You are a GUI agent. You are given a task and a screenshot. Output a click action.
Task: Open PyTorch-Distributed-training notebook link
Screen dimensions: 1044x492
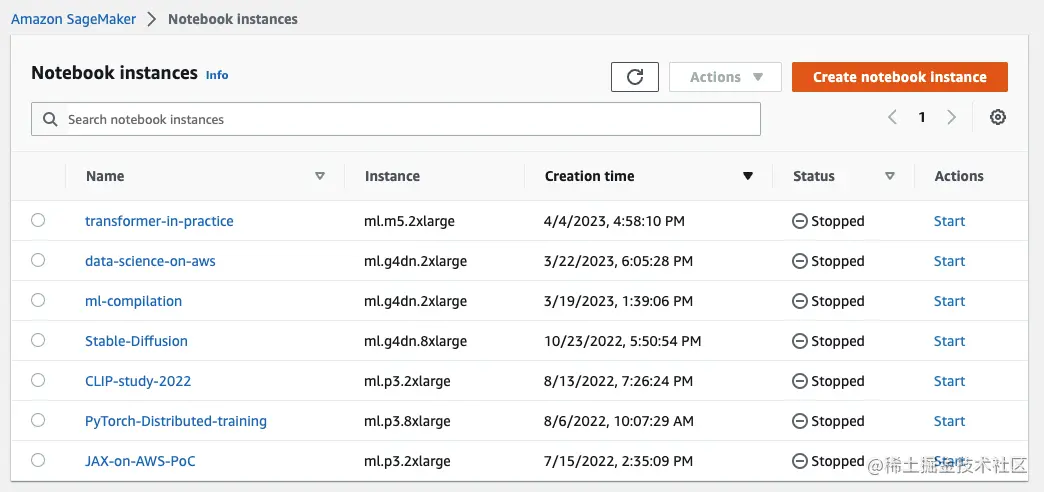tap(176, 421)
